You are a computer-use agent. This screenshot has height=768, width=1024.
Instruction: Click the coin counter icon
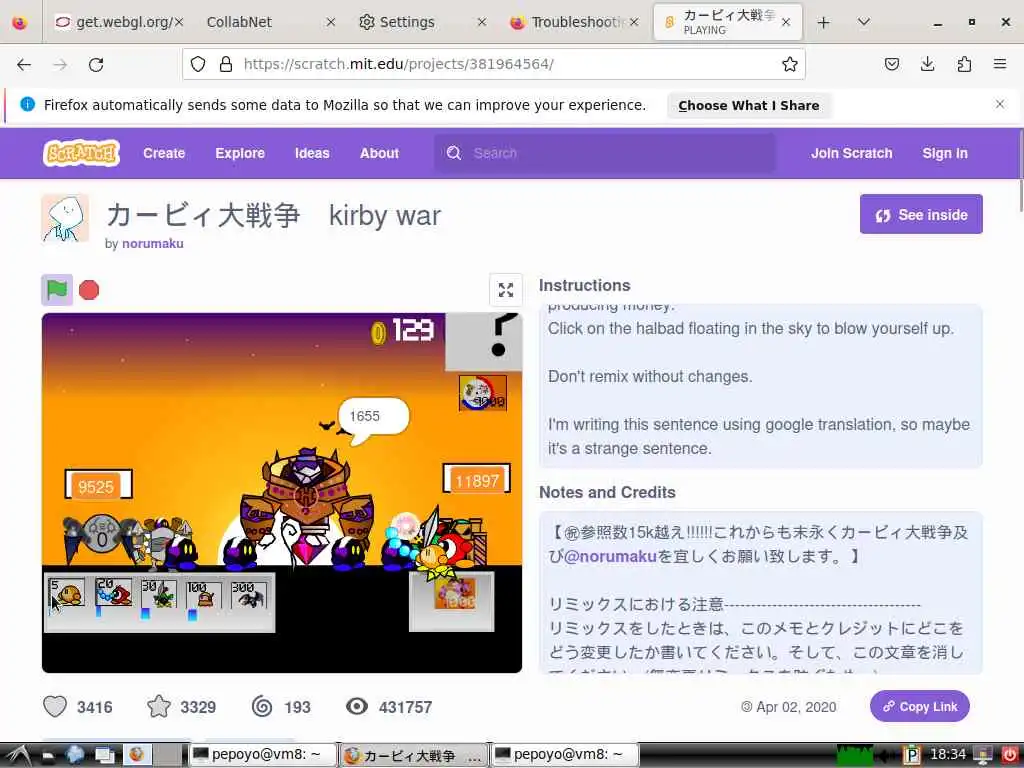coord(378,332)
